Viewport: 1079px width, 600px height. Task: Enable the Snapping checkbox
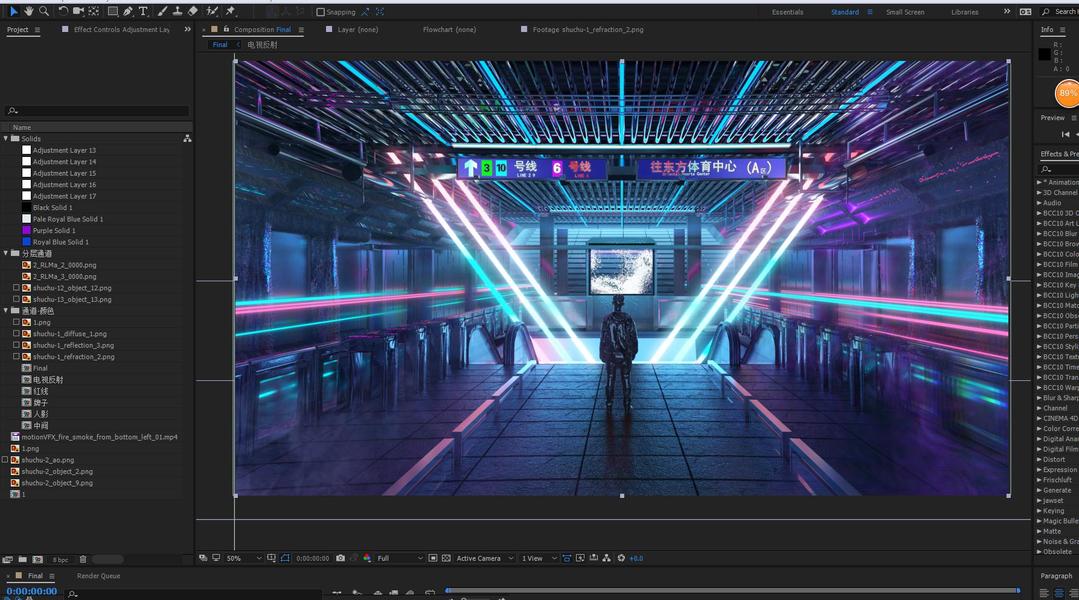pyautogui.click(x=320, y=12)
